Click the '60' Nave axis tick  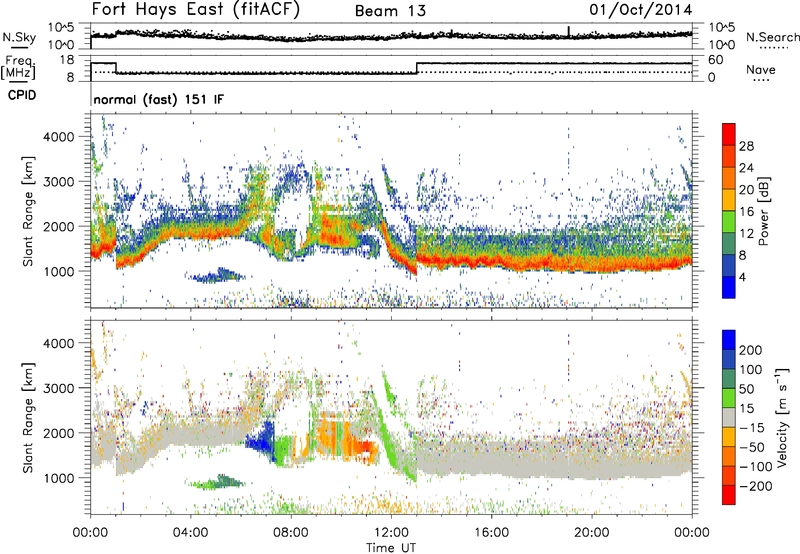coord(716,60)
